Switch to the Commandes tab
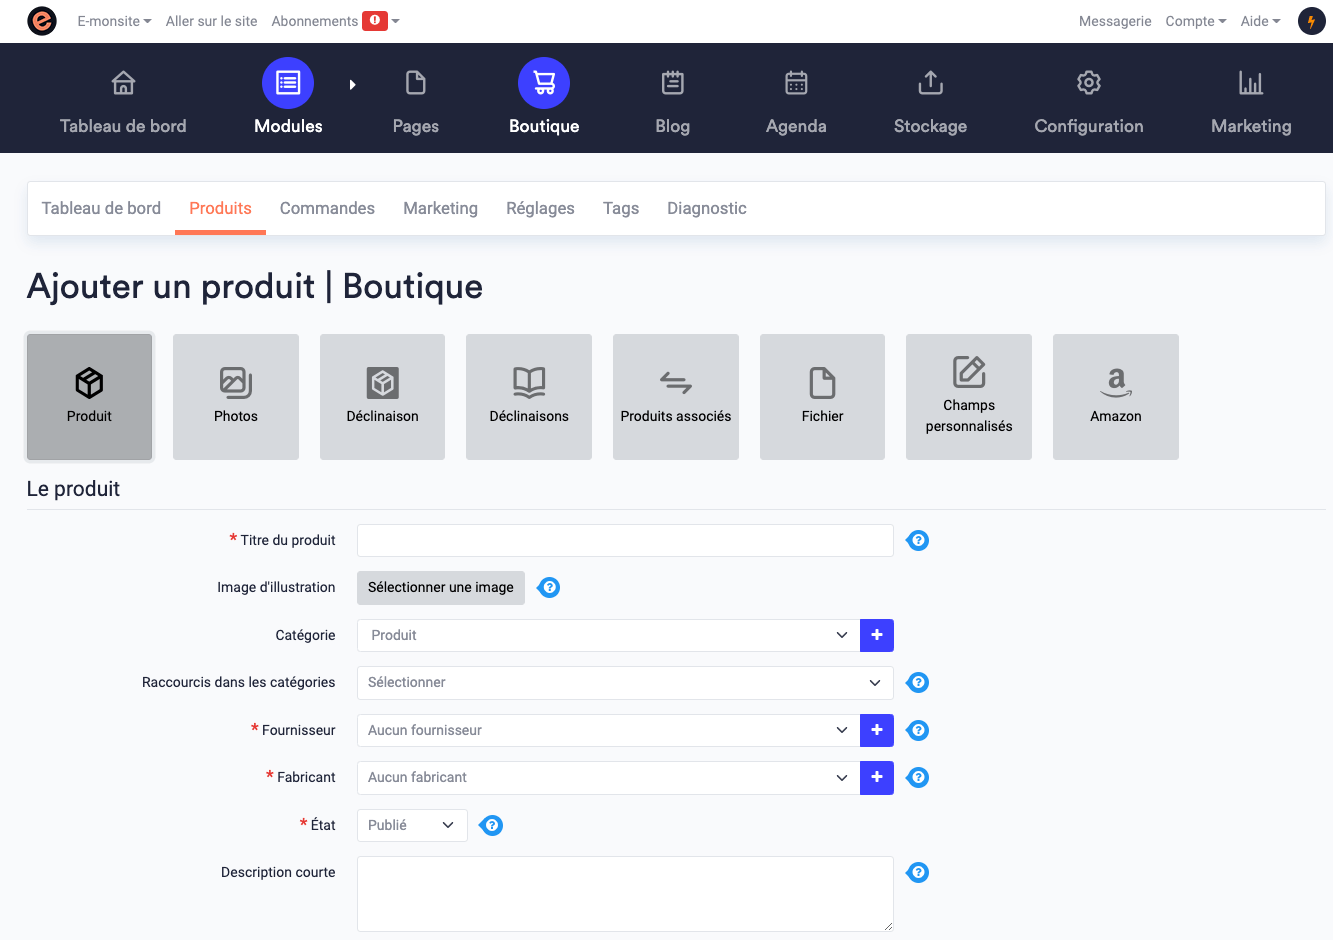 [x=327, y=208]
